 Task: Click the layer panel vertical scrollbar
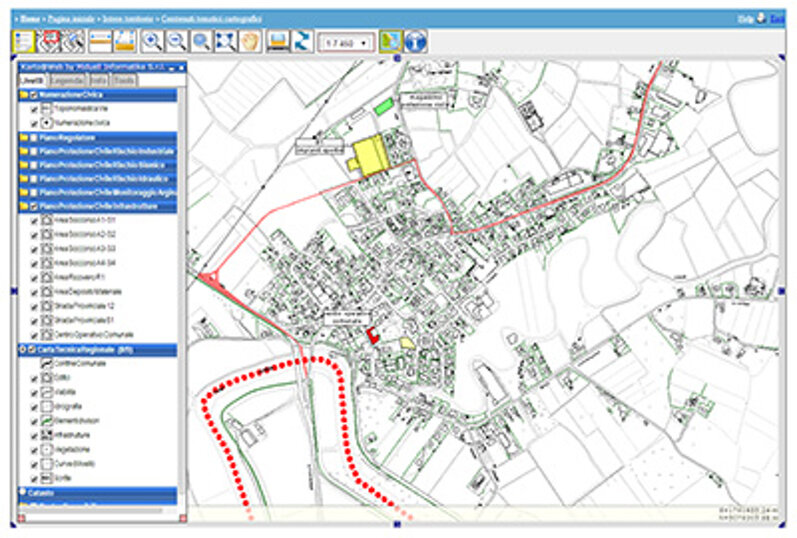(183, 300)
